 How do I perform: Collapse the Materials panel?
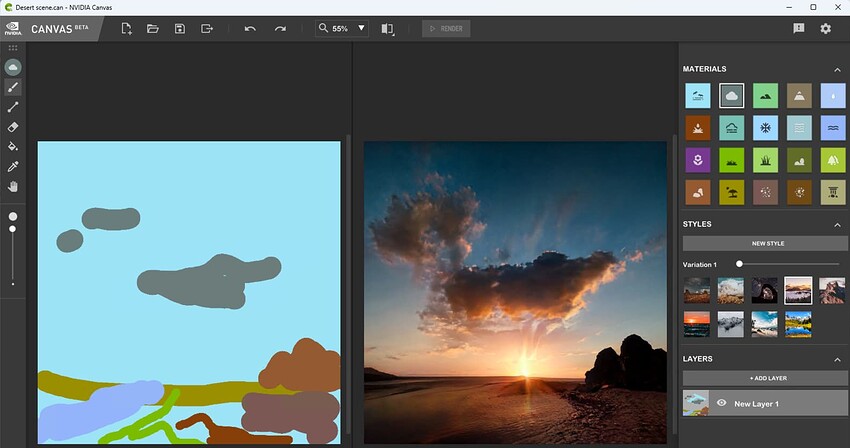pyautogui.click(x=837, y=69)
